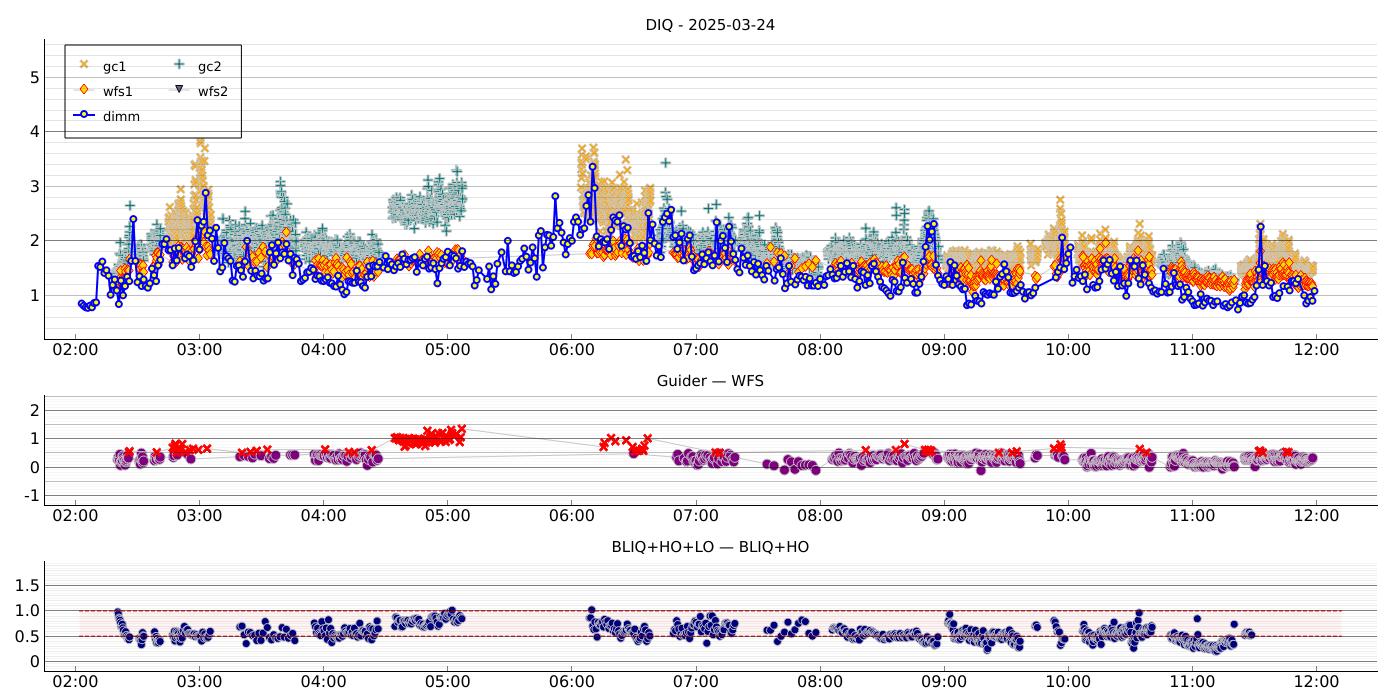
Task: Click the '04:00' time label under Guider plot
Action: [323, 516]
